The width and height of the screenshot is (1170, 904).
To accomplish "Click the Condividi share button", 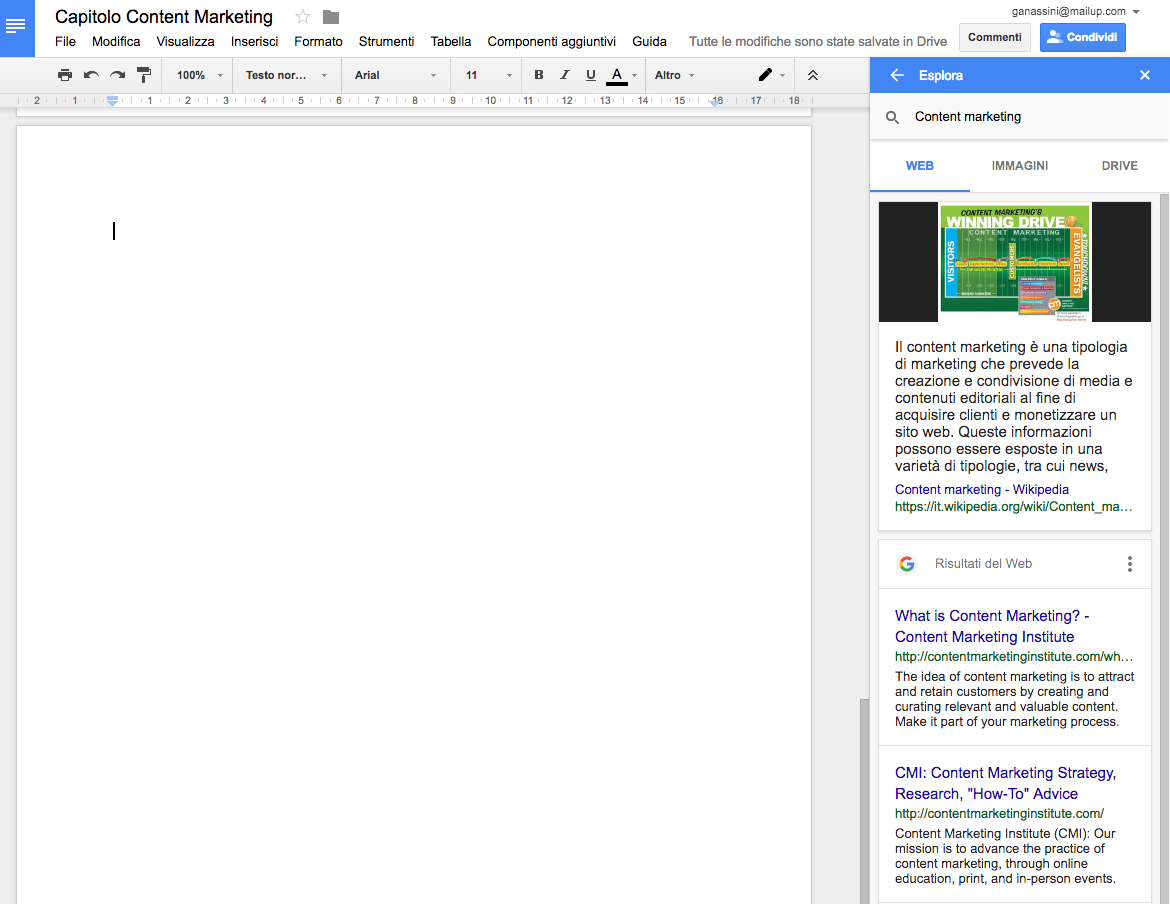I will point(1083,38).
